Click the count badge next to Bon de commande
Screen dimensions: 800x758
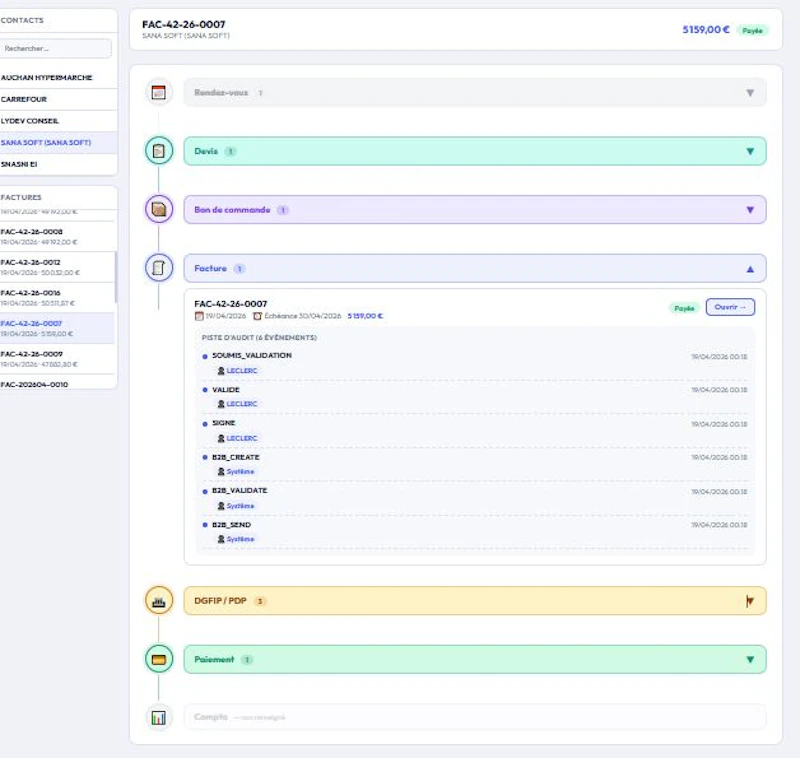point(283,210)
